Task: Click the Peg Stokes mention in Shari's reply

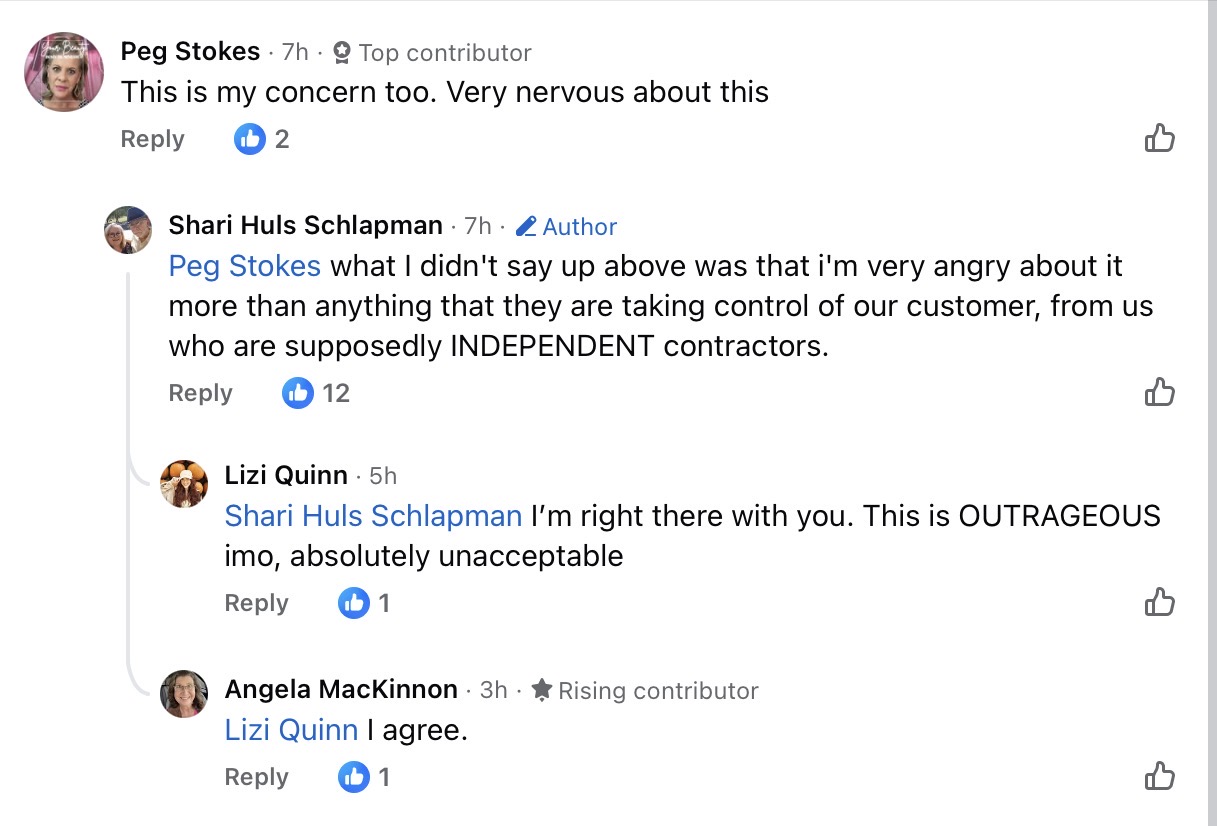Action: 245,266
